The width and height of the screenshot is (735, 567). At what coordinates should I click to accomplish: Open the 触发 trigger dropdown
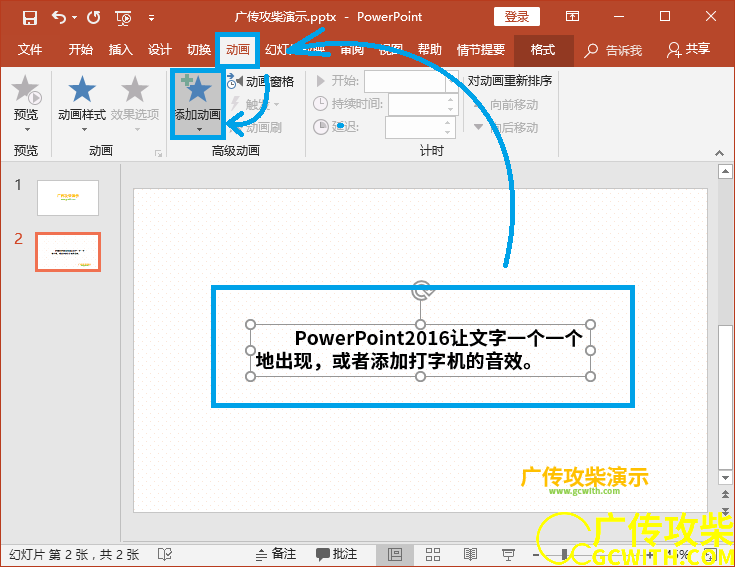tap(256, 104)
